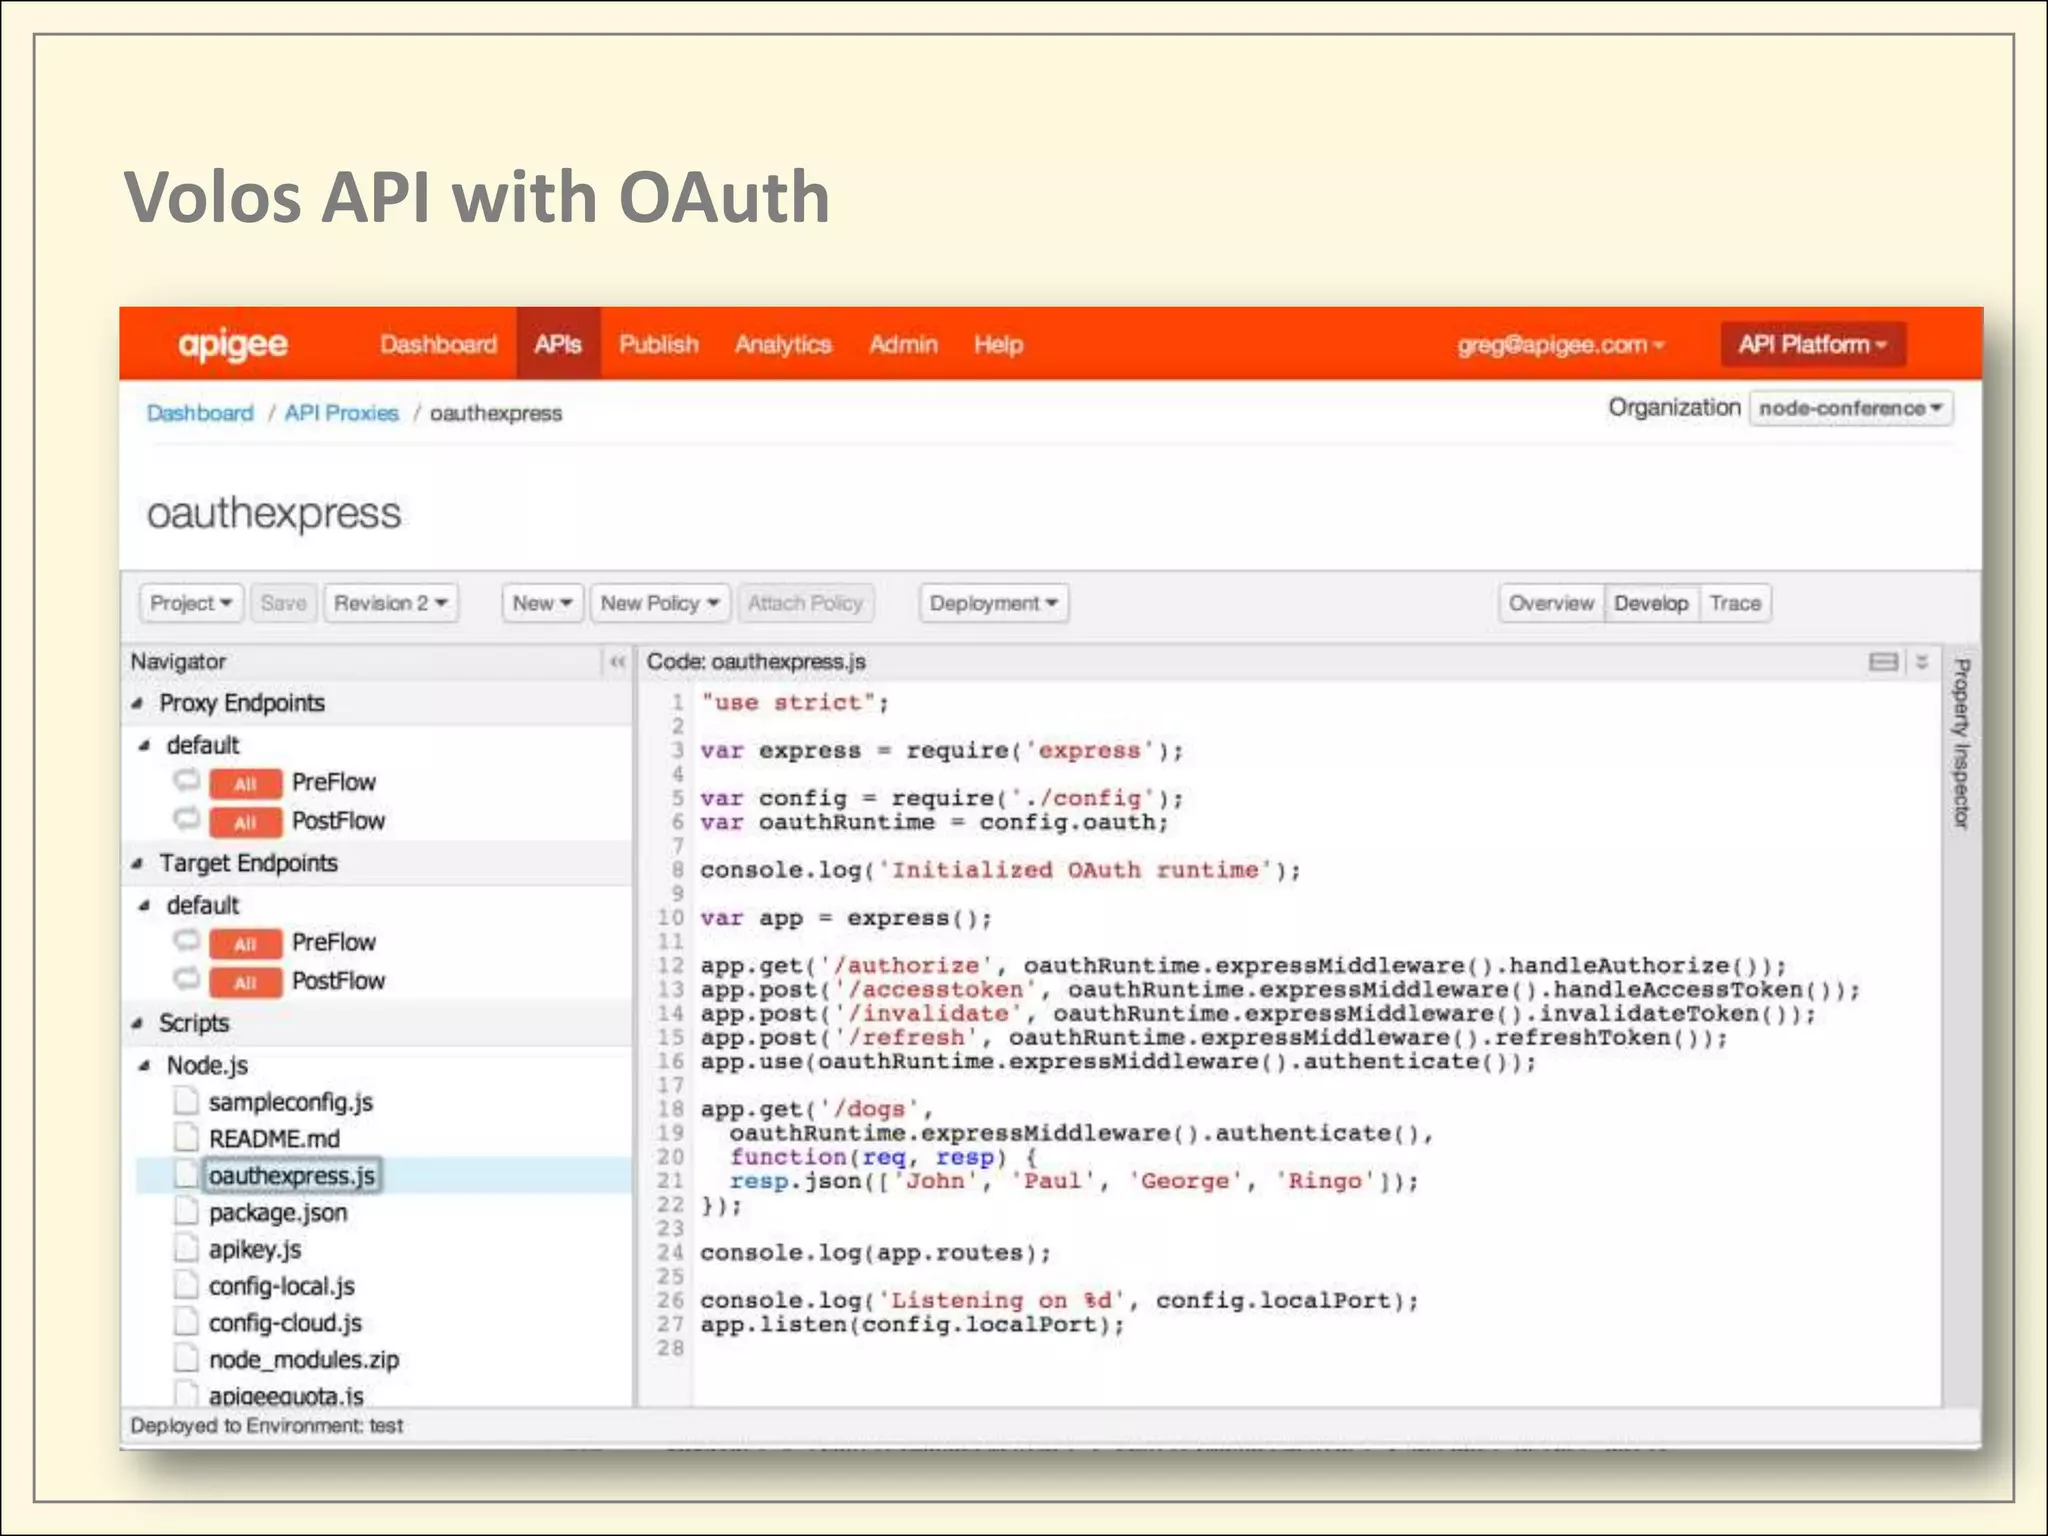Click the node_modules.zip file icon
Image resolution: width=2048 pixels, height=1536 pixels.
(186, 1359)
